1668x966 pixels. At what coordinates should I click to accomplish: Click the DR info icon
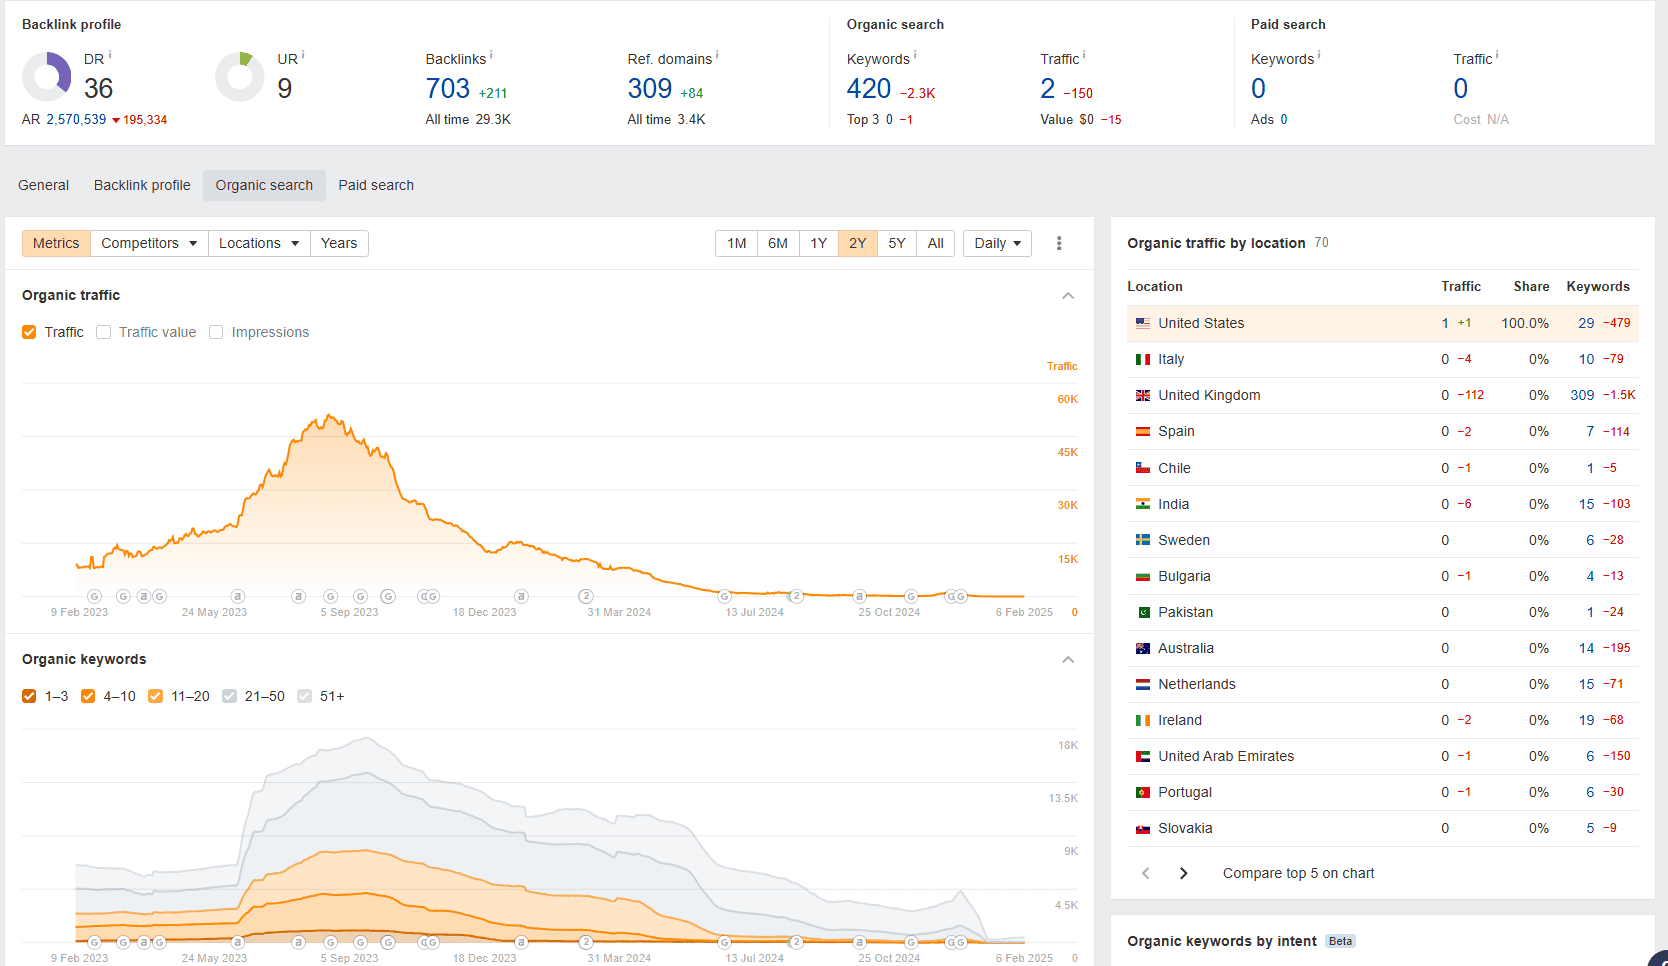pos(110,55)
